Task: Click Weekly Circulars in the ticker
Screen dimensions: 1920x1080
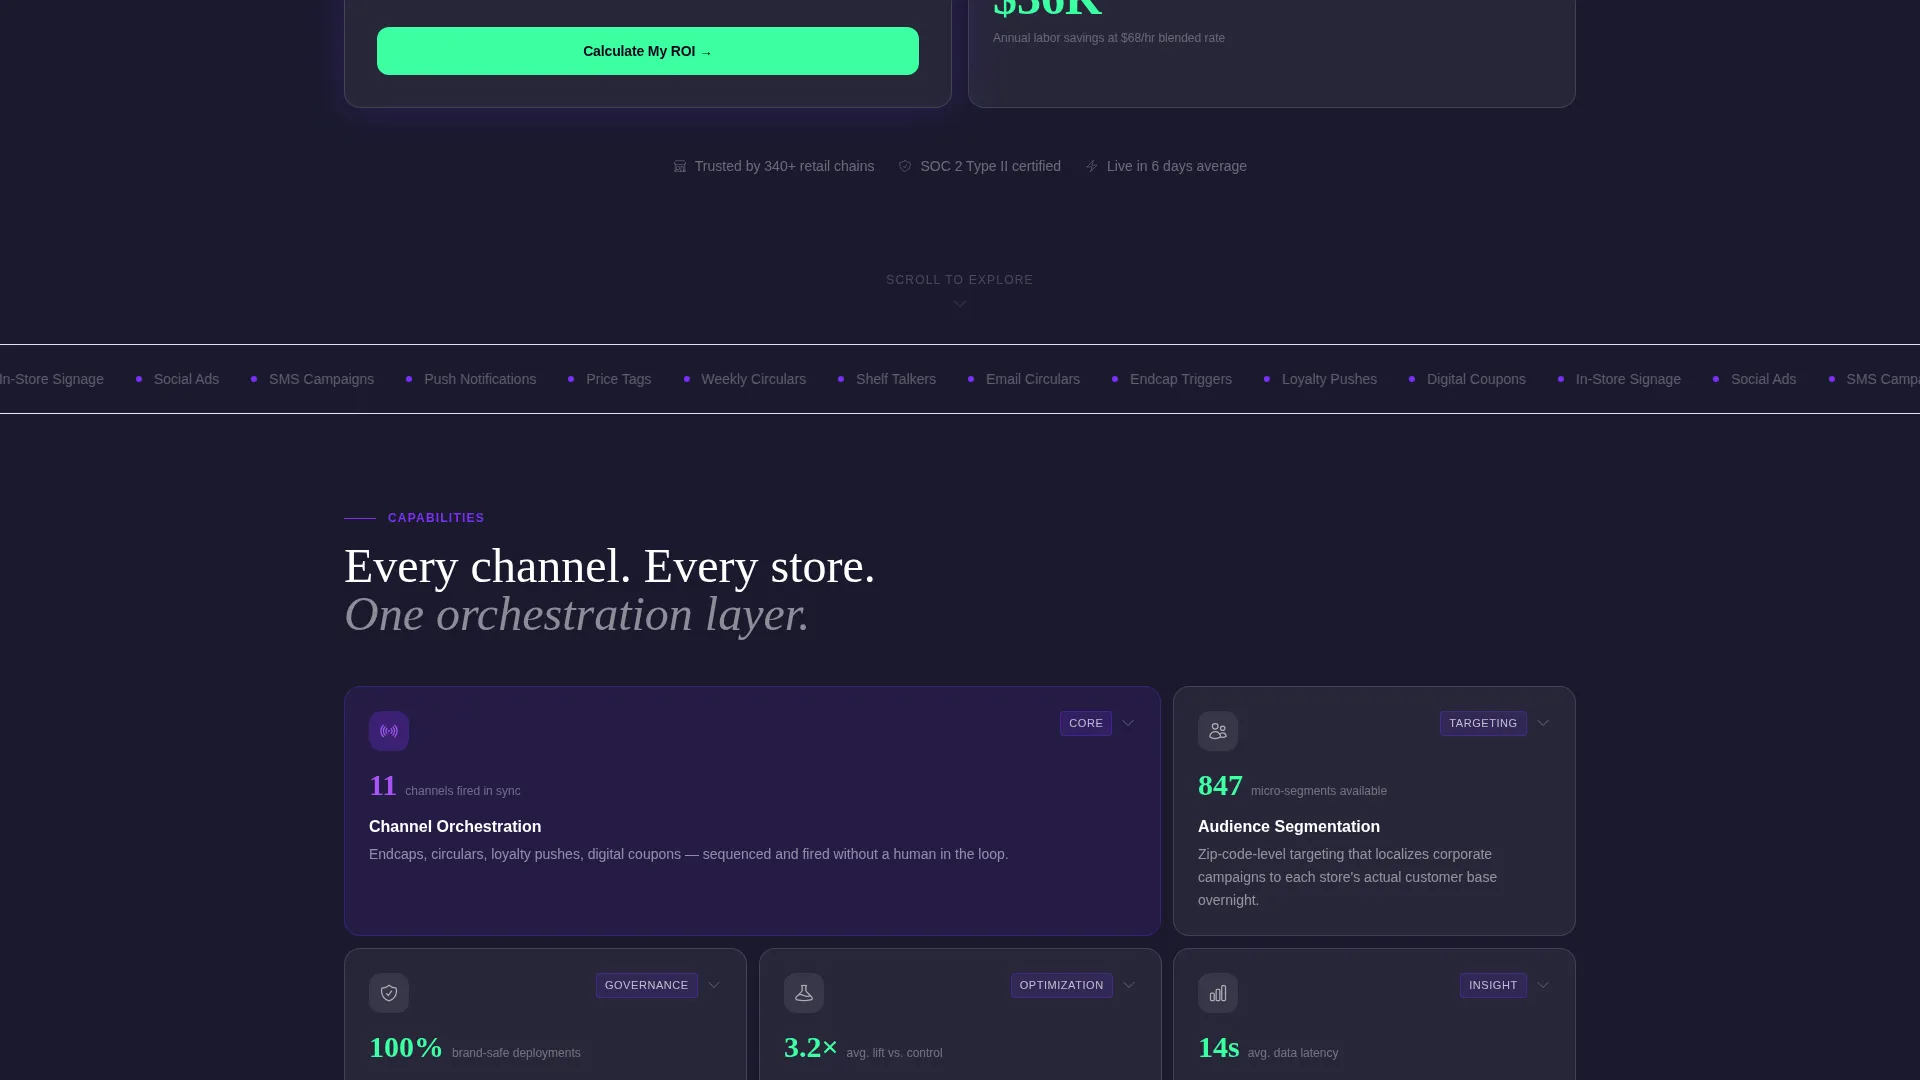Action: coord(753,379)
